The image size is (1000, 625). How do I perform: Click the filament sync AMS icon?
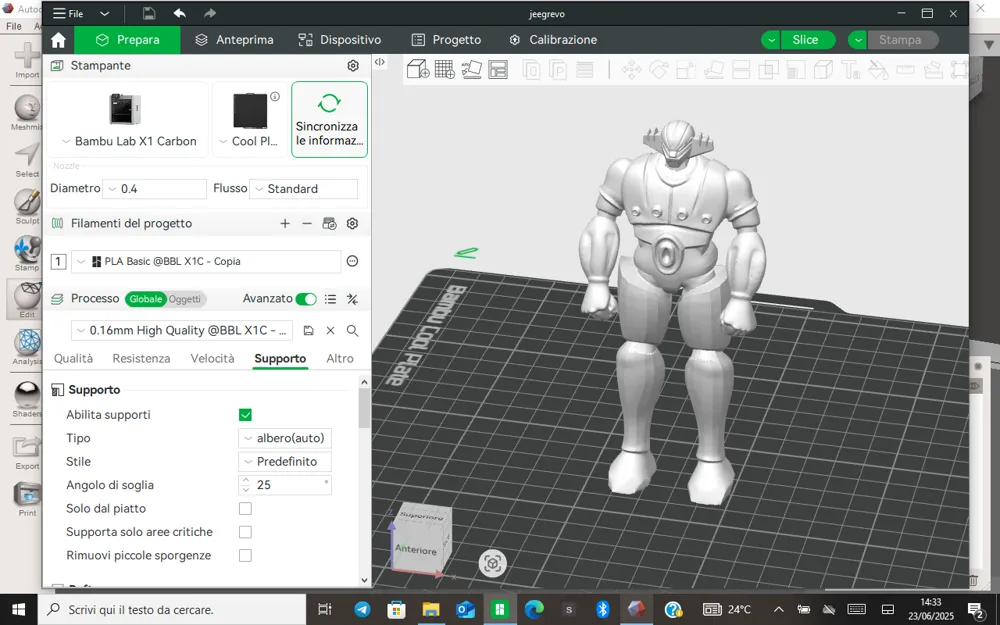tap(329, 223)
